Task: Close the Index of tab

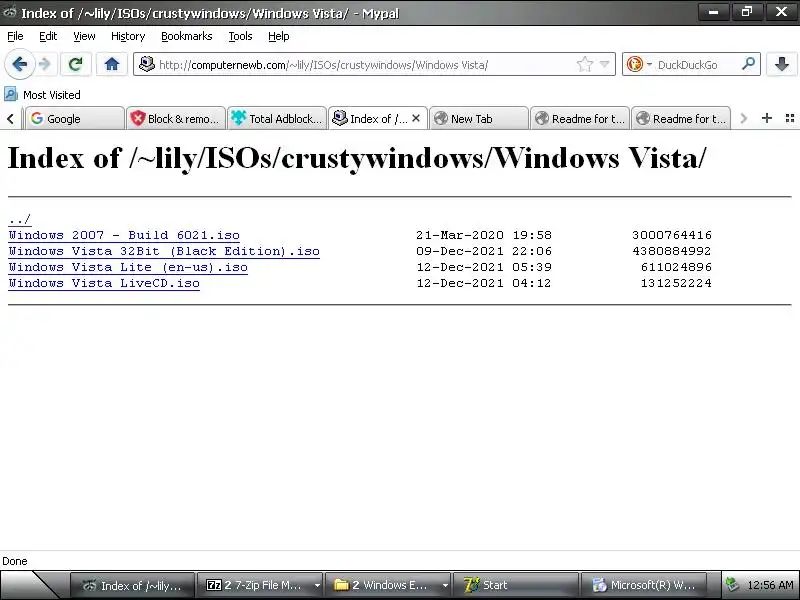Action: pyautogui.click(x=416, y=118)
